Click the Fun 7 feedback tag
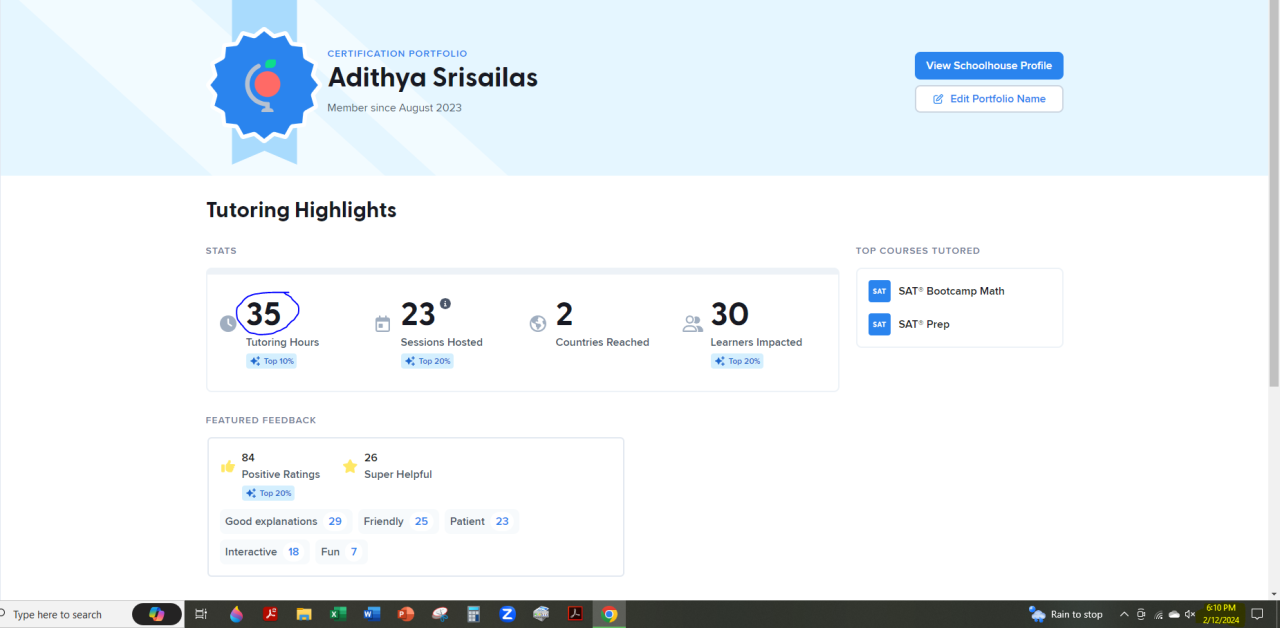The height and width of the screenshot is (628, 1280). pos(341,551)
